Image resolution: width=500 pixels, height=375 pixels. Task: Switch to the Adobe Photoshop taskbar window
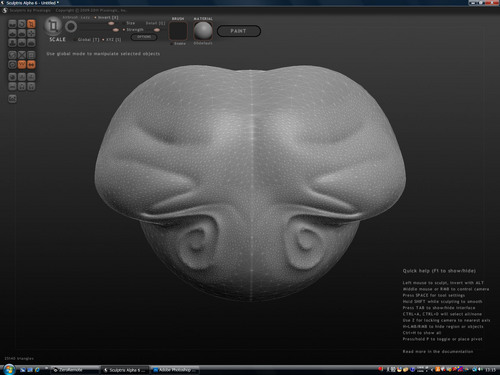point(175,370)
